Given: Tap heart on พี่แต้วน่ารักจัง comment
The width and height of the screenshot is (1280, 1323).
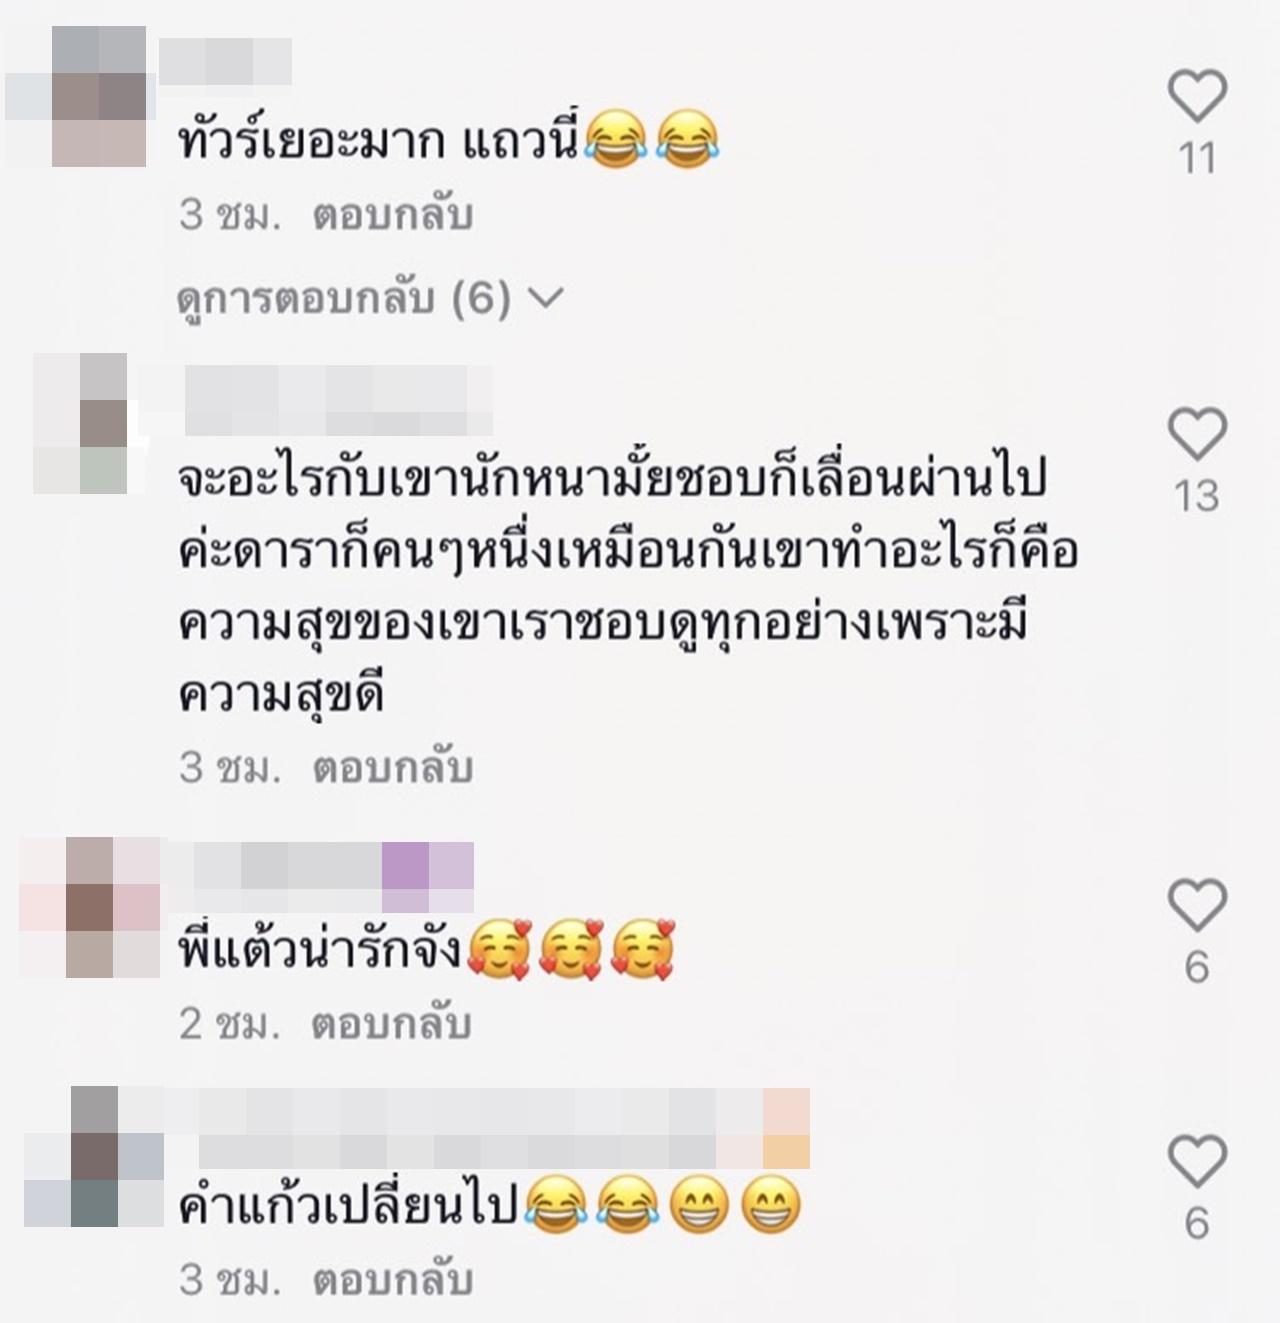Looking at the screenshot, I should tap(1197, 905).
